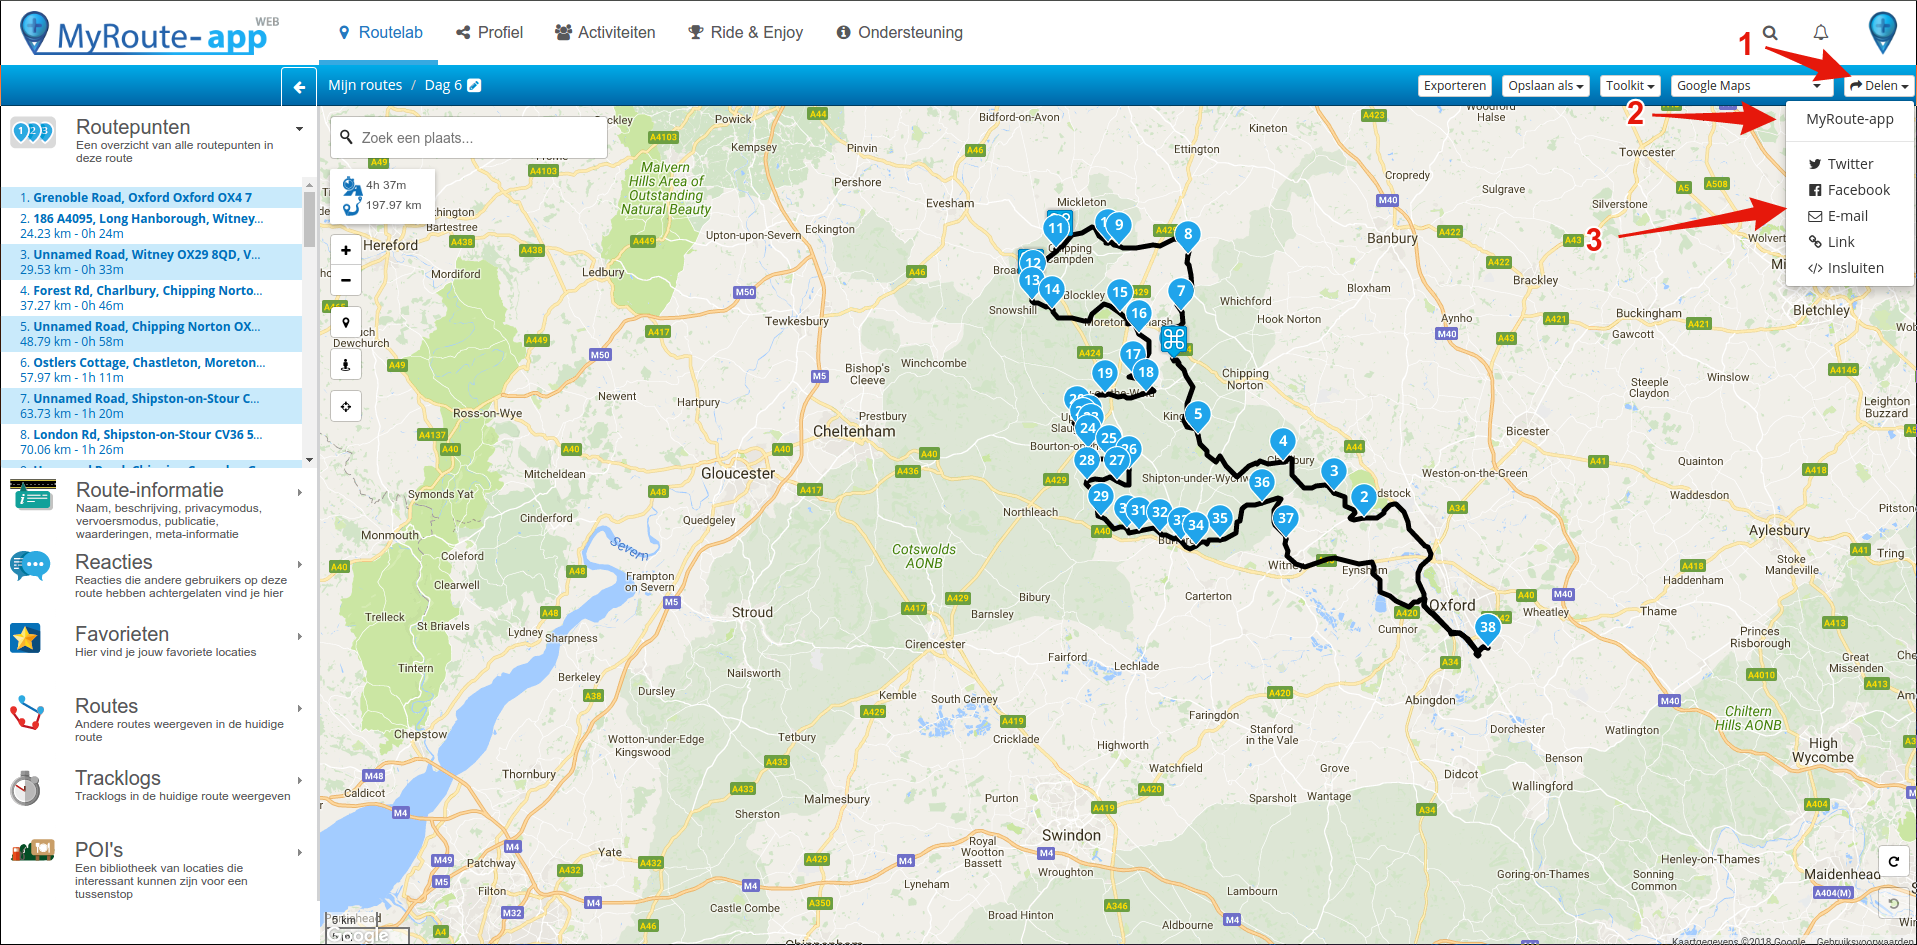This screenshot has height=945, width=1917.
Task: Edit route name Dag 6 pencil icon
Action: tap(474, 86)
